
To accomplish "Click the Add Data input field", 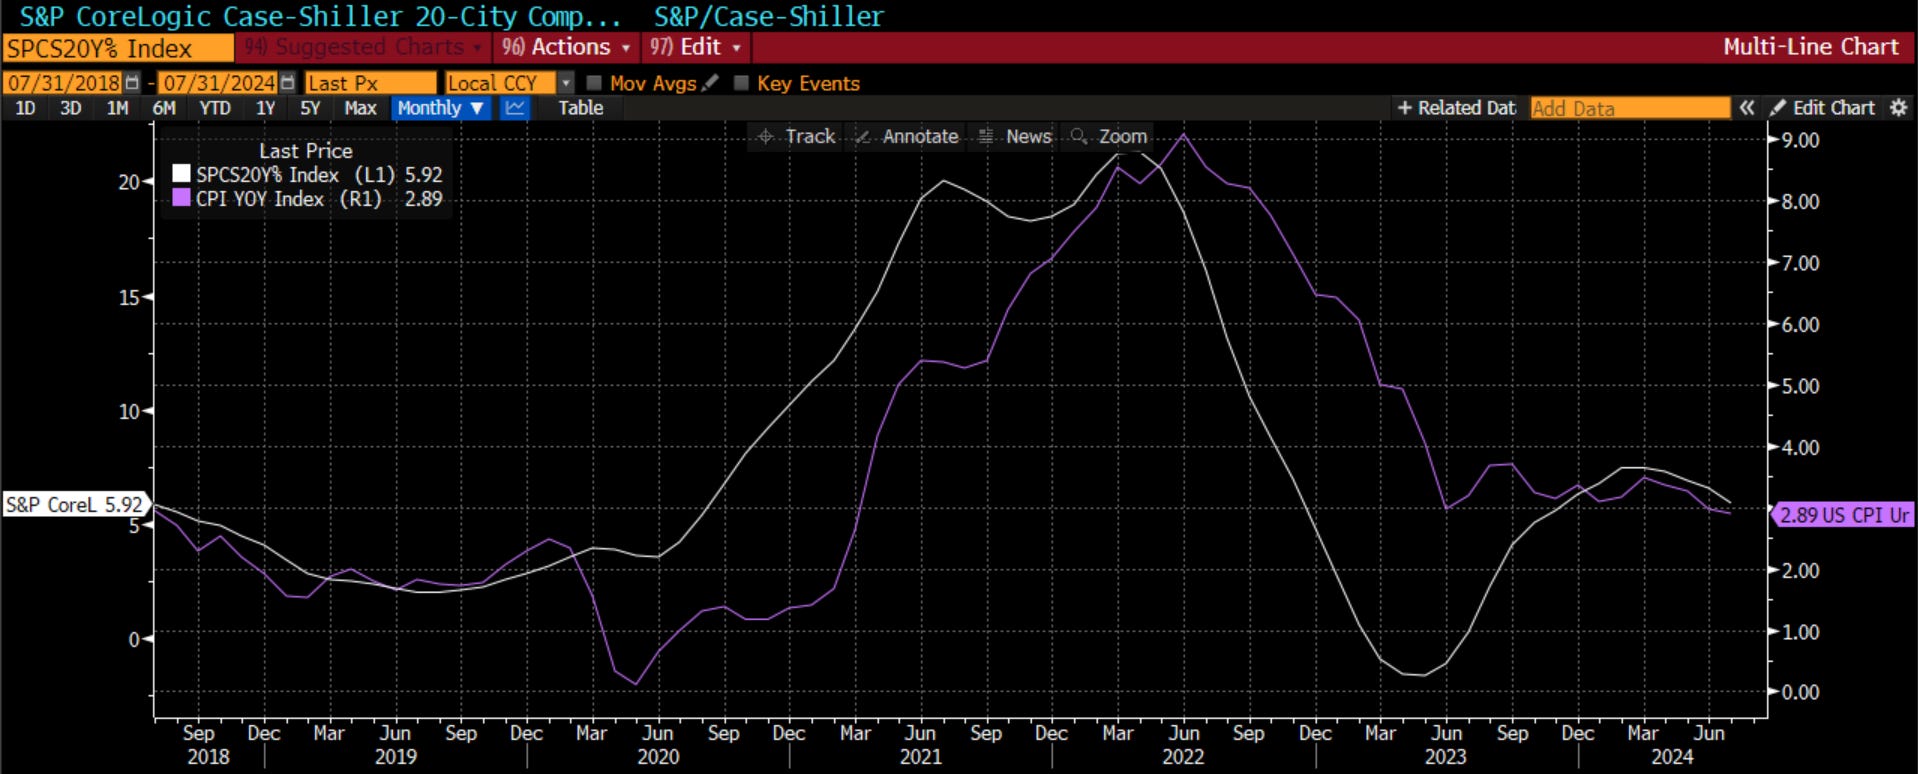I will [1629, 108].
